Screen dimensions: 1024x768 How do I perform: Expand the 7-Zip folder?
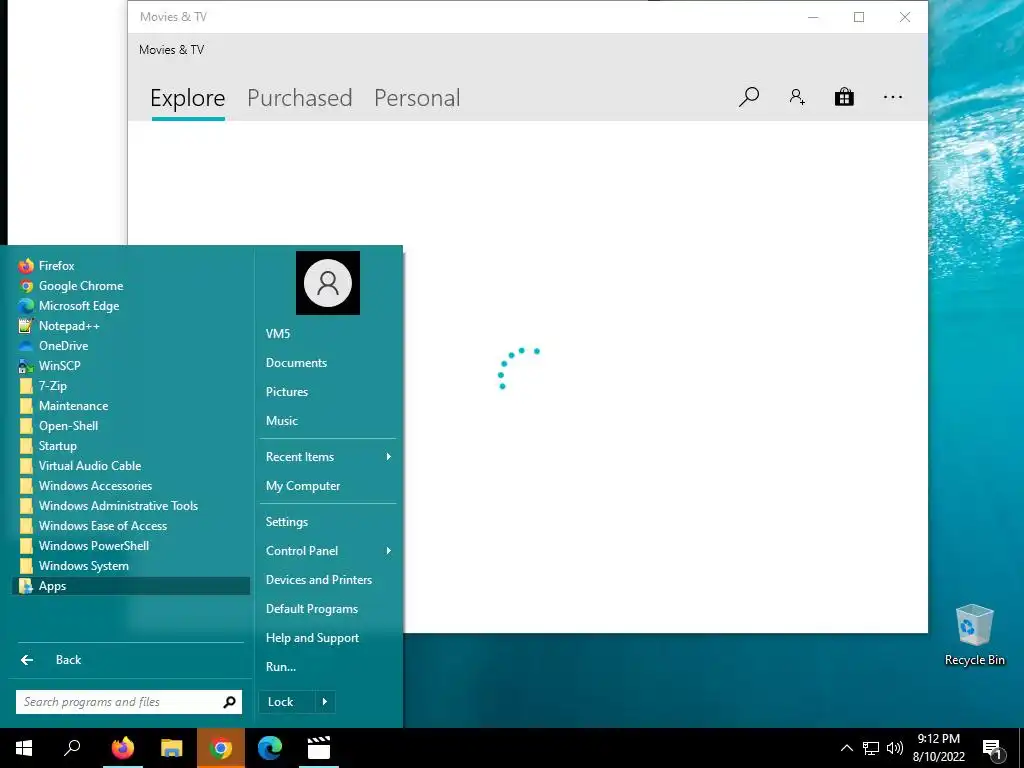[131, 386]
